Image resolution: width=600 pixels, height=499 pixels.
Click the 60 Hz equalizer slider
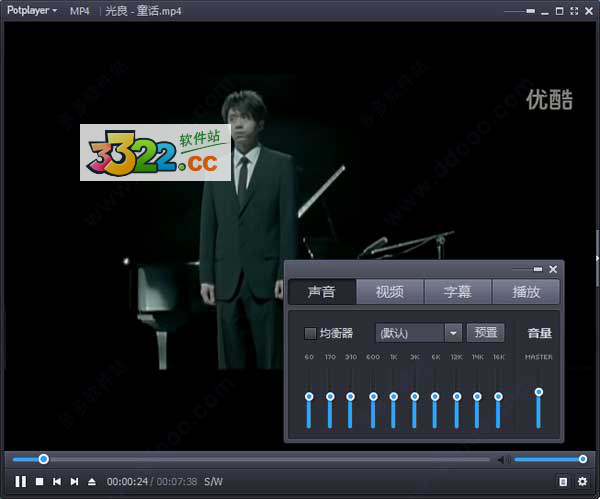pos(309,396)
